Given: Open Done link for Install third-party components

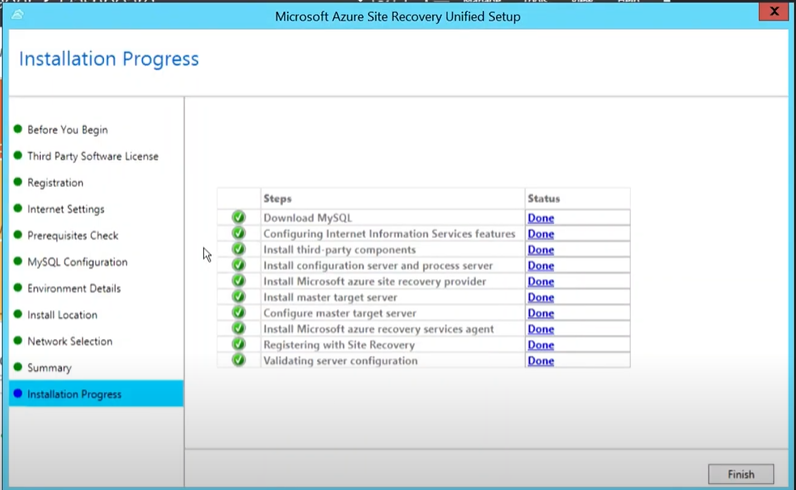Looking at the screenshot, I should [x=541, y=250].
